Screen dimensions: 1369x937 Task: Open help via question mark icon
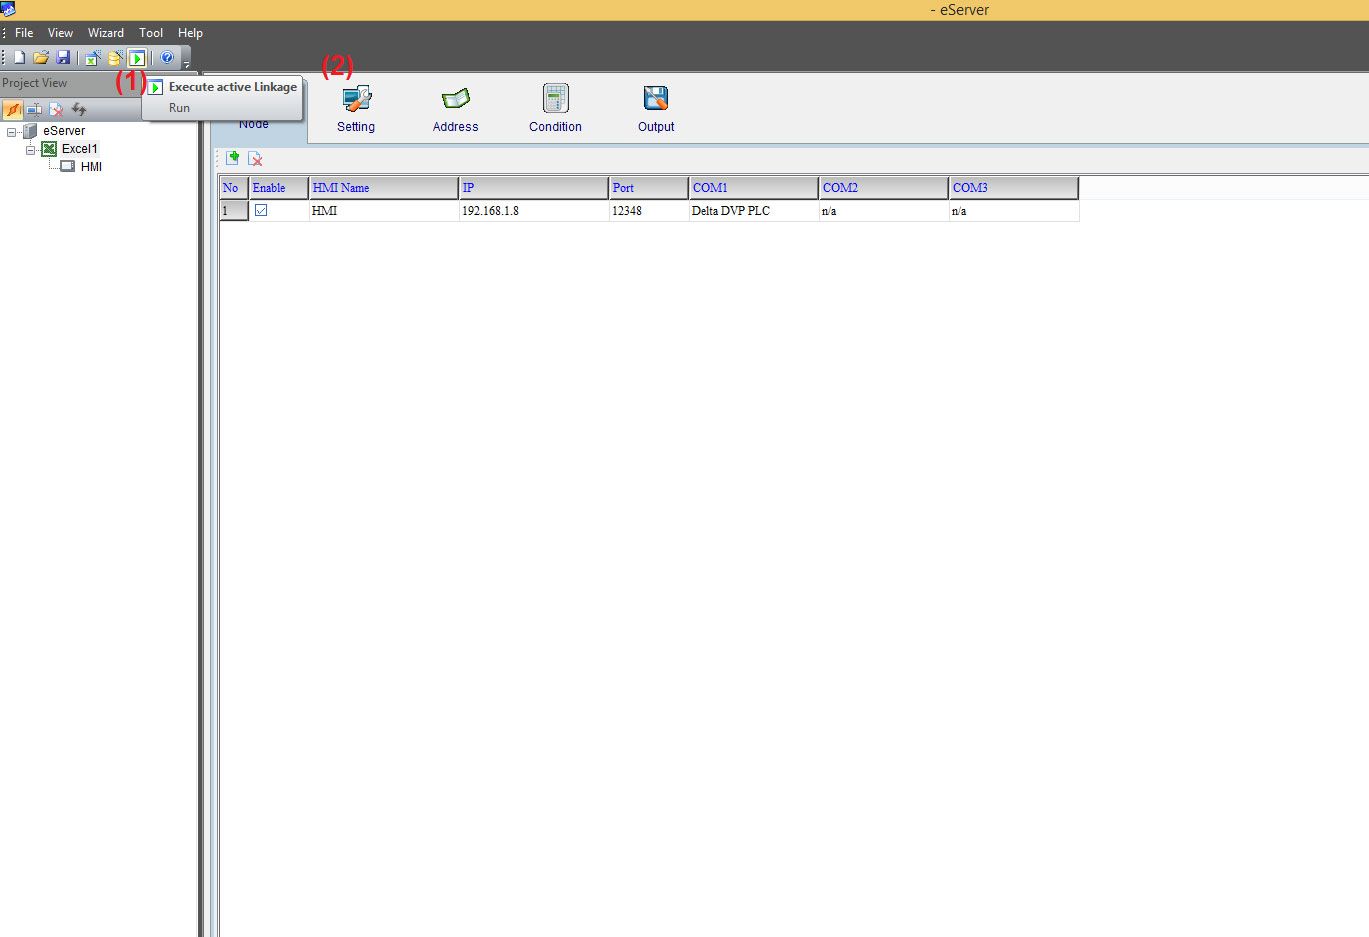point(167,58)
